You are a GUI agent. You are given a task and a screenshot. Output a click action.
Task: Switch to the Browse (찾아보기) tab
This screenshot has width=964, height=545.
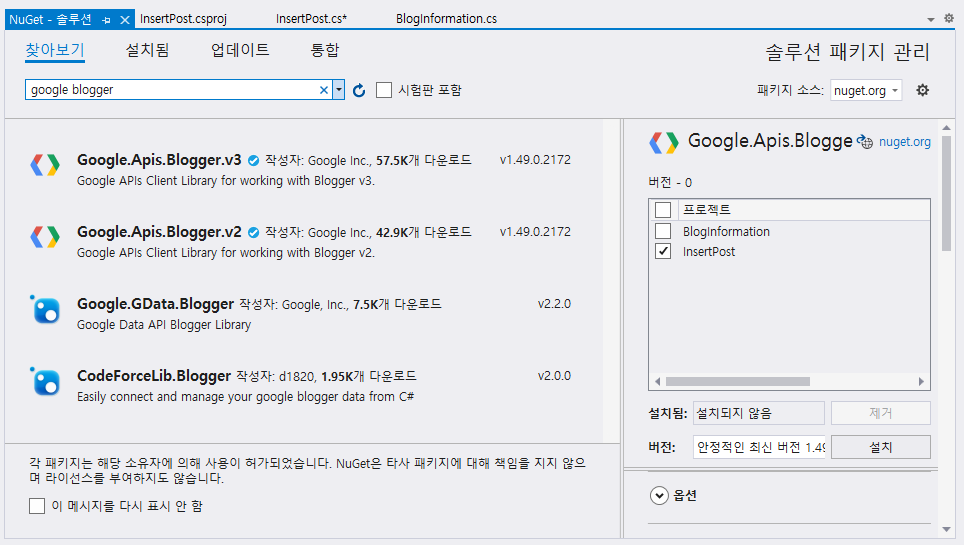[x=55, y=50]
